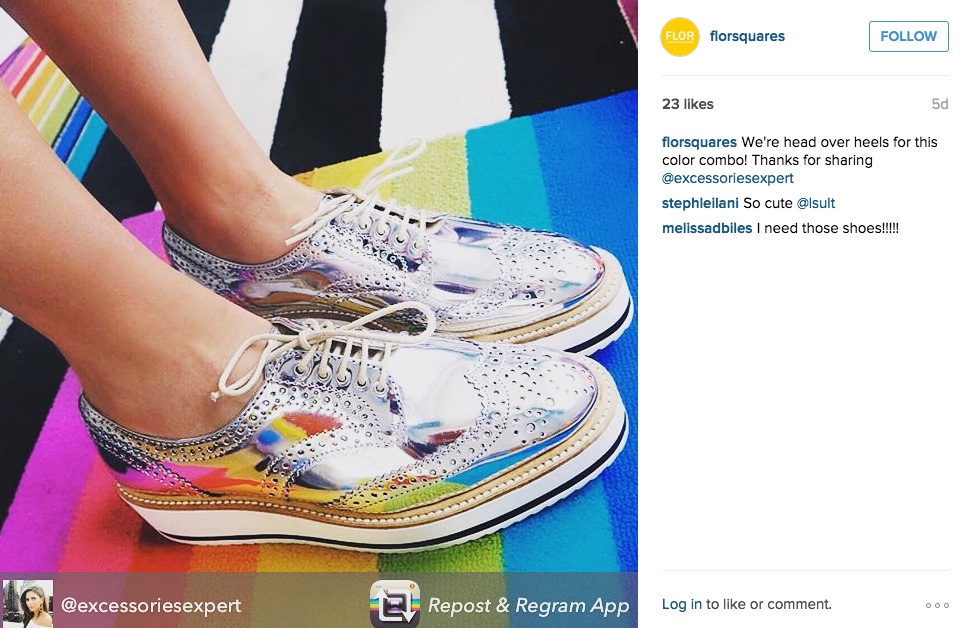Viewport: 970px width, 628px height.
Task: Click the Log in link
Action: (x=682, y=604)
